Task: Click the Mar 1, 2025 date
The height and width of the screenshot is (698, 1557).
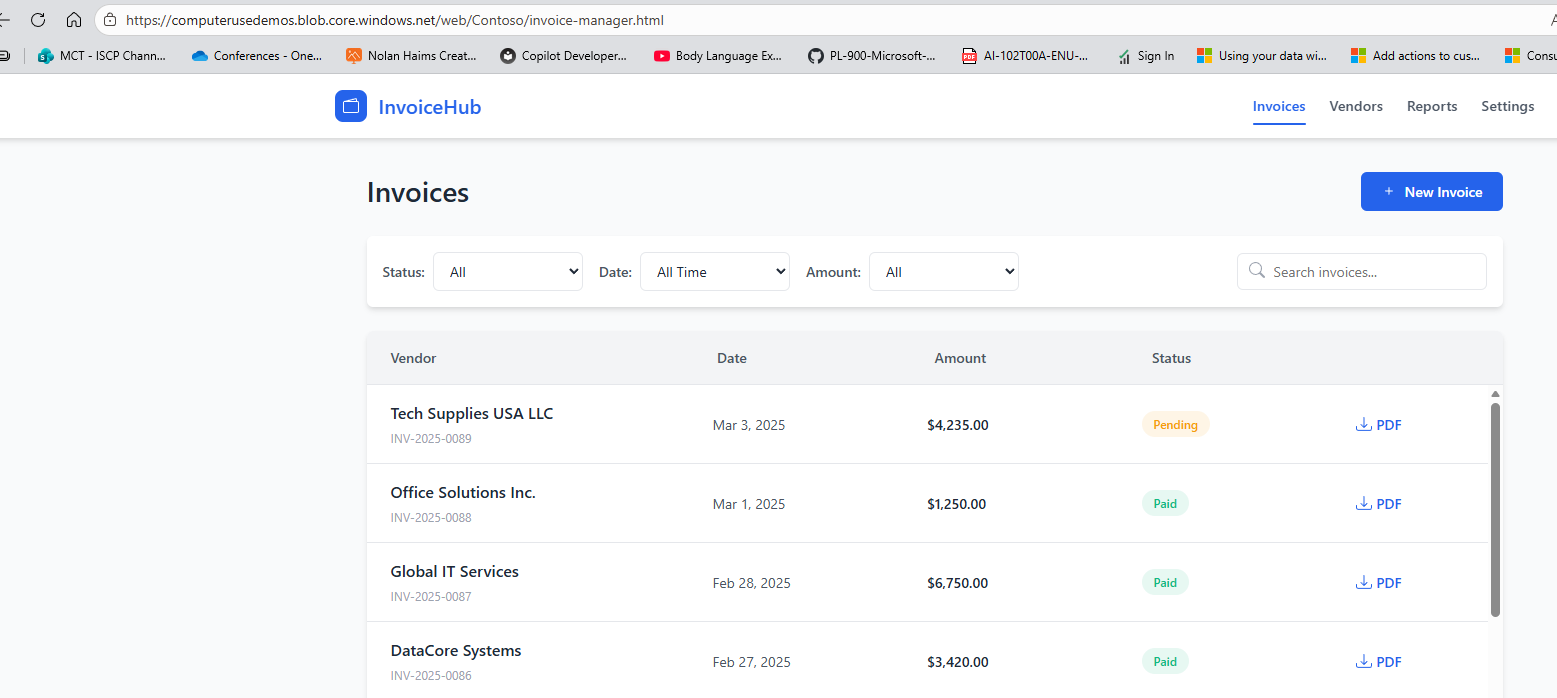Action: click(x=749, y=504)
